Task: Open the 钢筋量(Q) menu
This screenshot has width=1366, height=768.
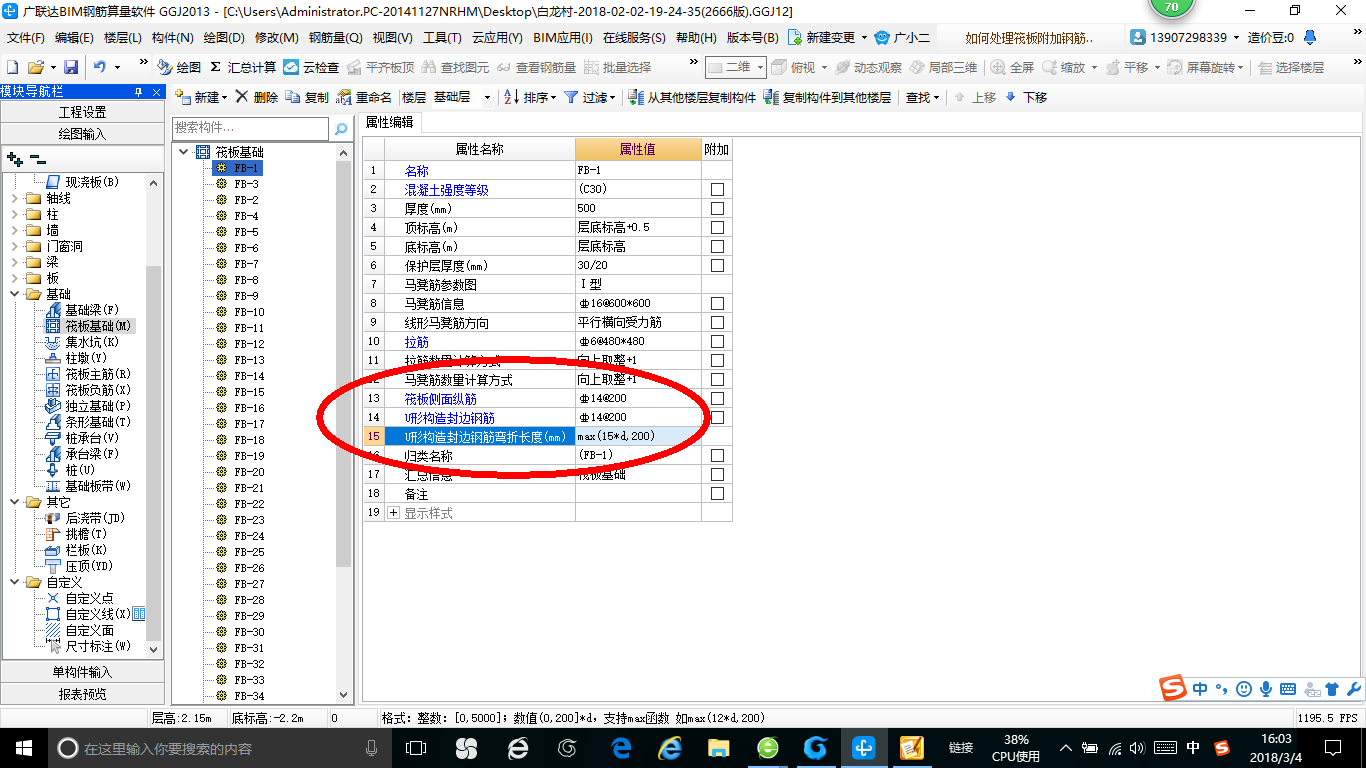Action: (x=335, y=37)
